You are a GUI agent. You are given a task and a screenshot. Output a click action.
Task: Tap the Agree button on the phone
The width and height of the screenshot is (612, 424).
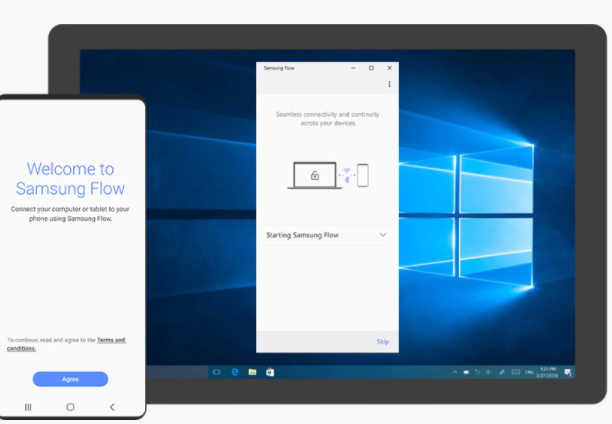click(70, 379)
